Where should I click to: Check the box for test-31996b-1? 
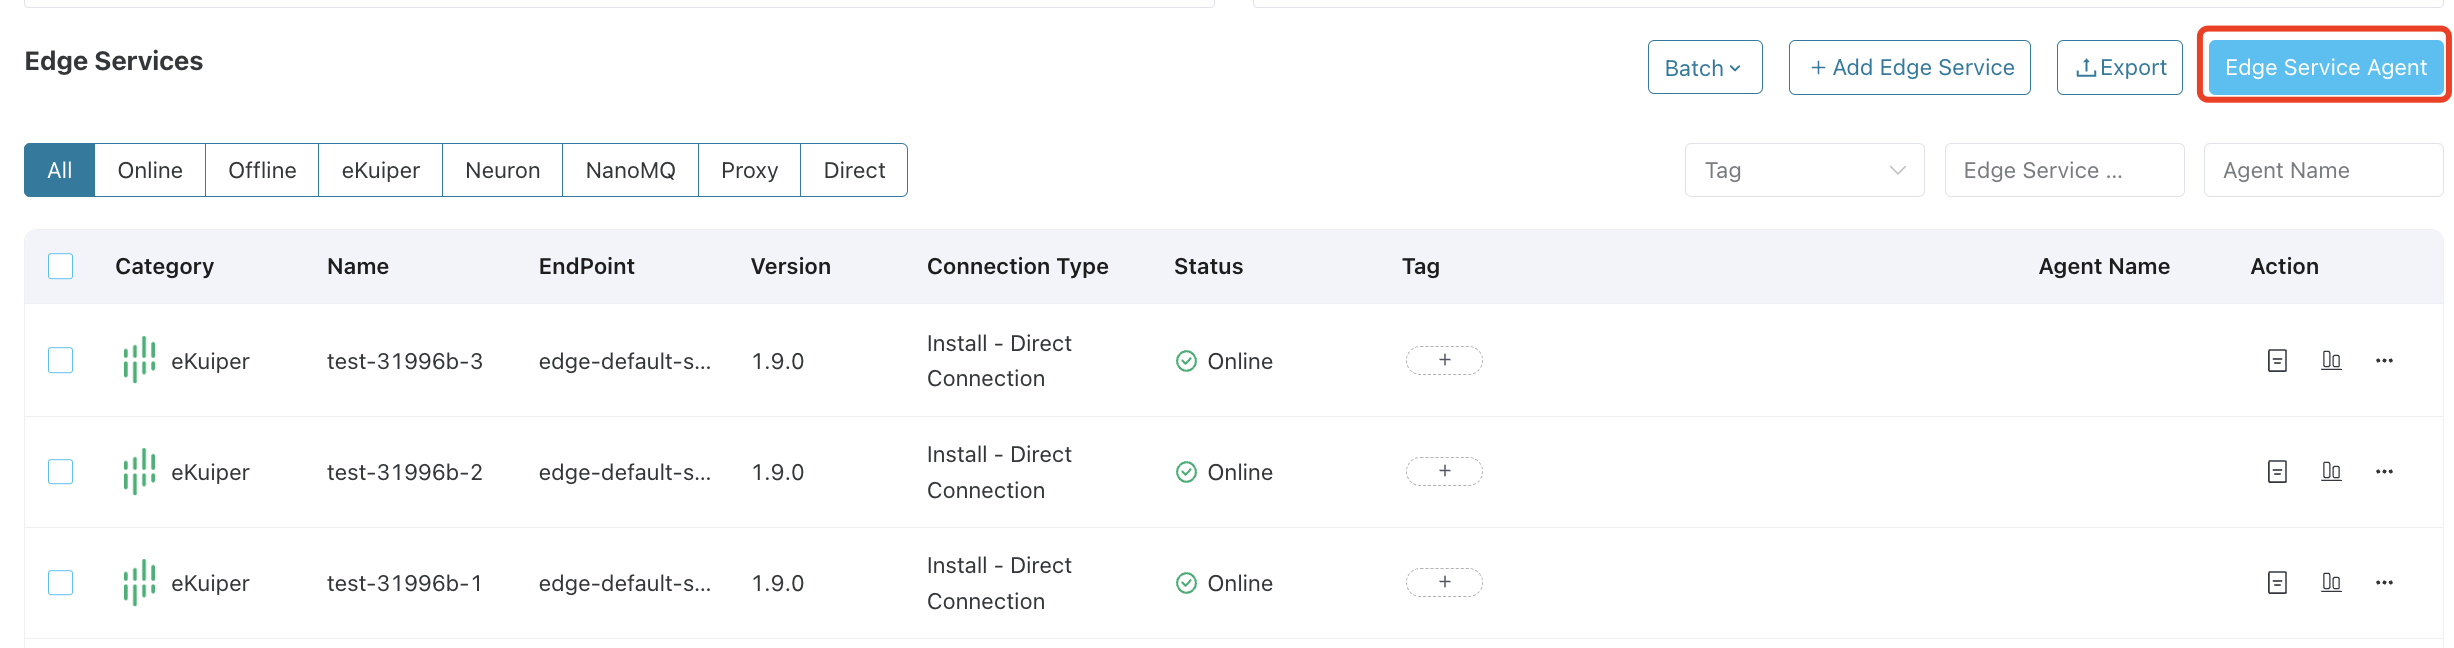pyautogui.click(x=61, y=582)
